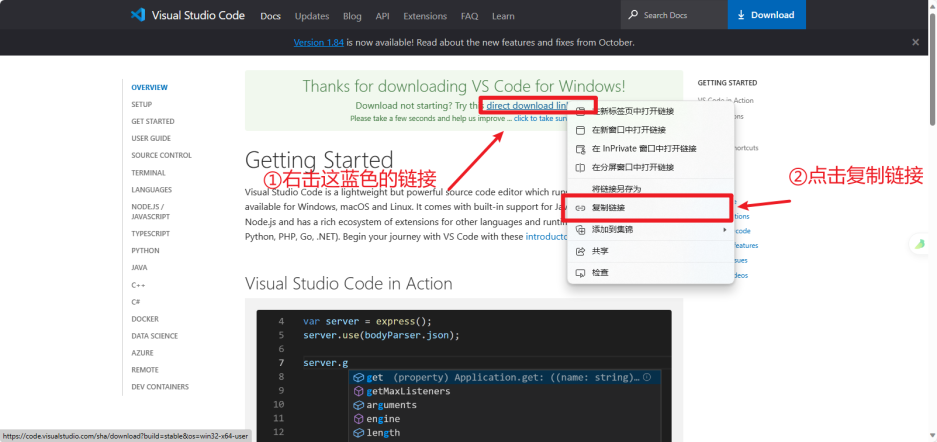This screenshot has width=937, height=442.
Task: Open TERMINAL in the left sidebar
Action: [149, 173]
